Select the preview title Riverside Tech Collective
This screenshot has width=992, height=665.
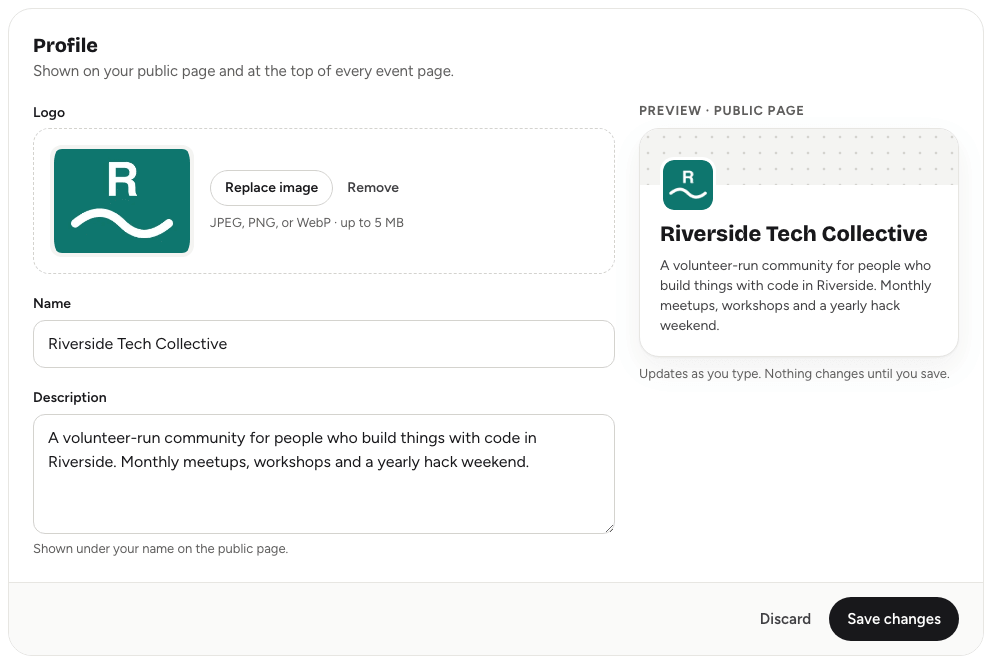793,233
